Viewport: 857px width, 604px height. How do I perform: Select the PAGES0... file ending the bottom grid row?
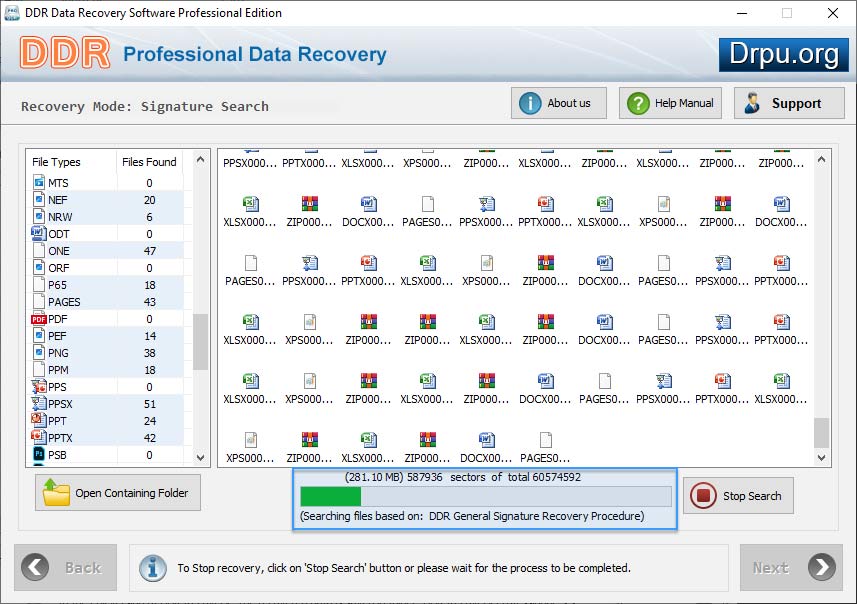tap(545, 447)
